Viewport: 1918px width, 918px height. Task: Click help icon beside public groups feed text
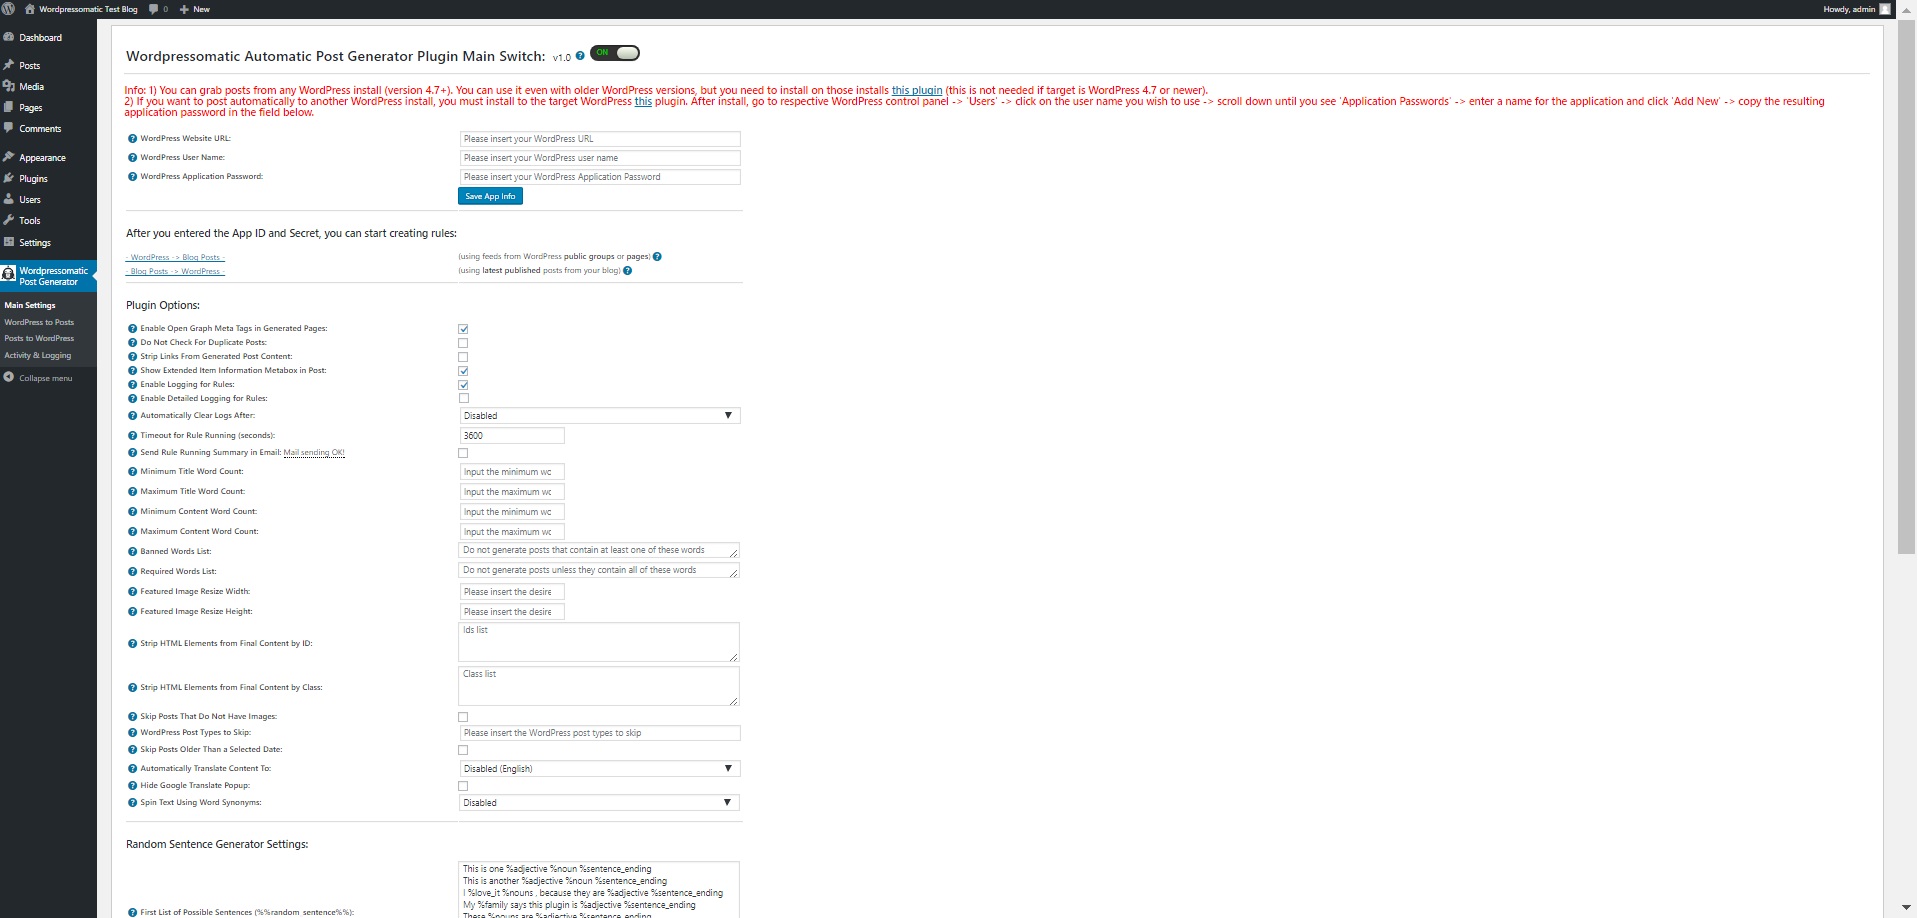[x=657, y=257]
